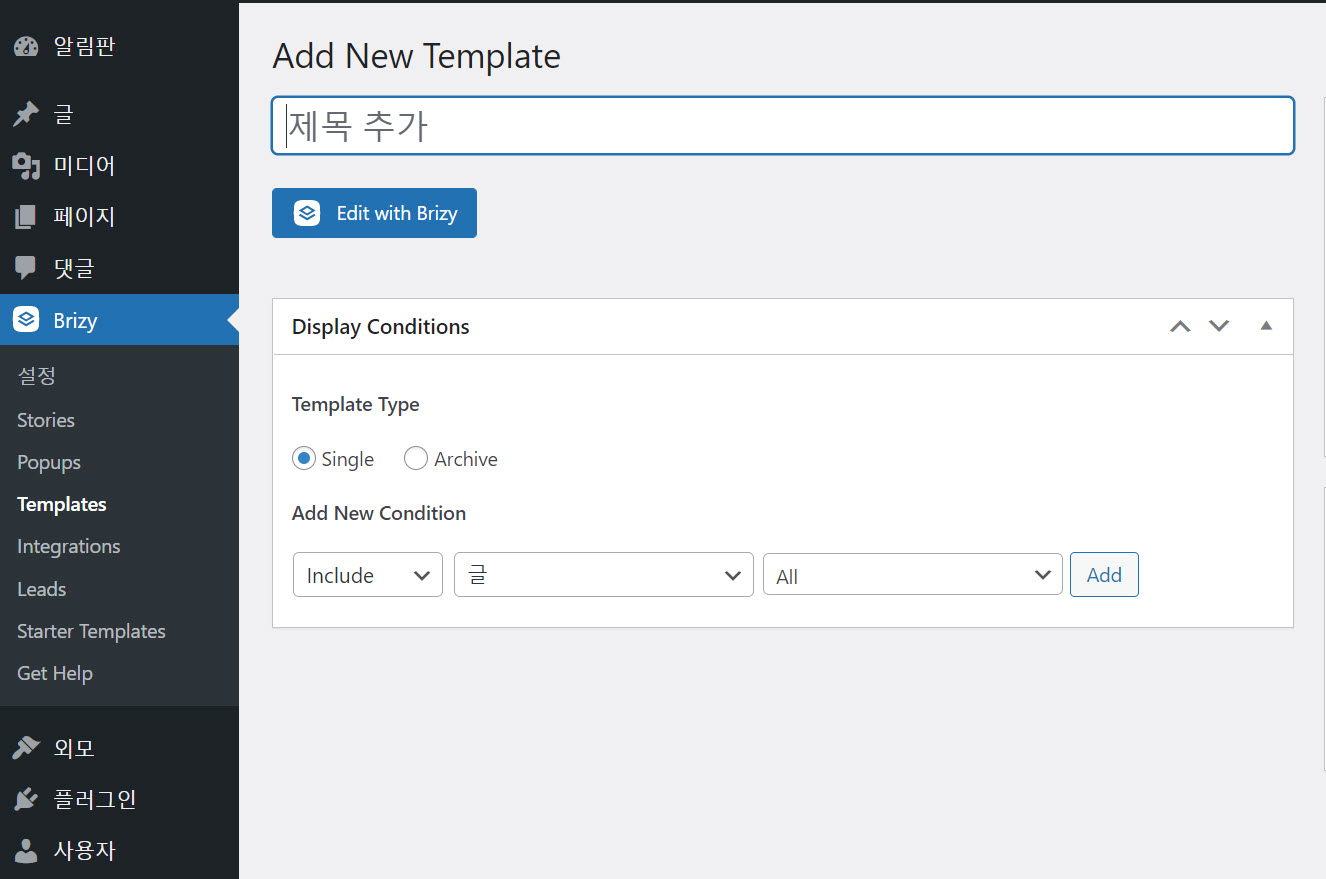Click the appearance paintbrush icon
This screenshot has height=879, width=1326.
[26, 748]
